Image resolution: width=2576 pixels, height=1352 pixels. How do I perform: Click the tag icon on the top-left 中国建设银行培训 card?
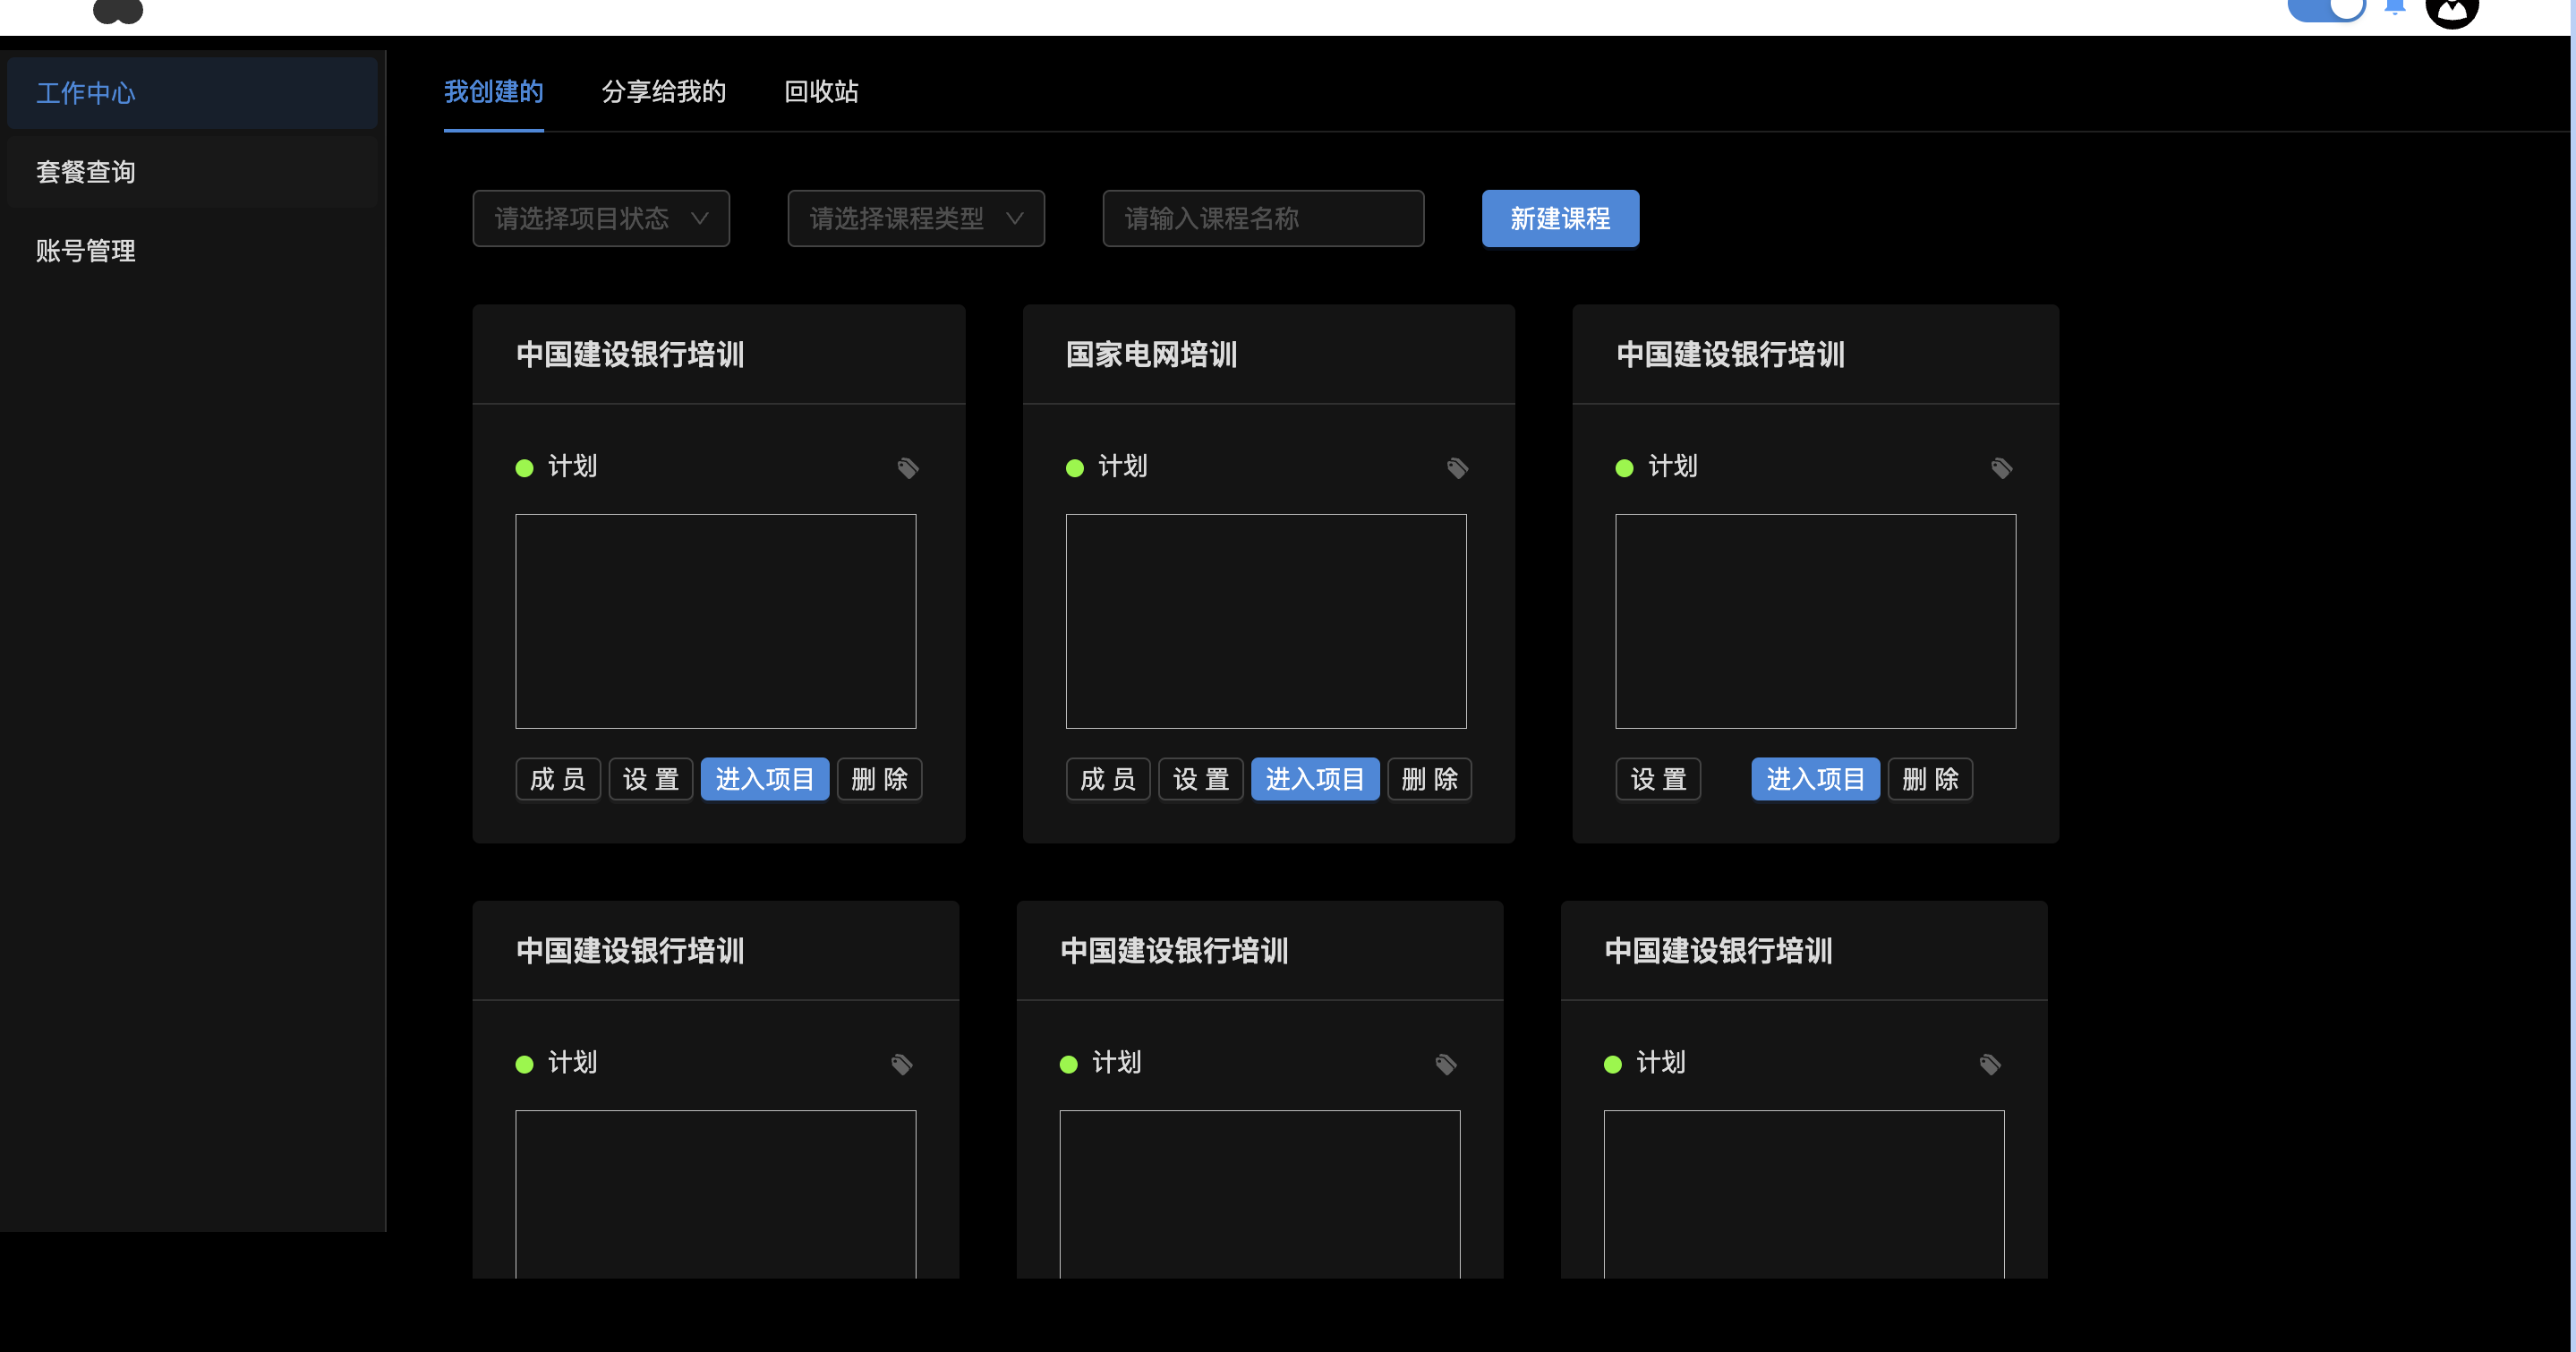tap(907, 468)
